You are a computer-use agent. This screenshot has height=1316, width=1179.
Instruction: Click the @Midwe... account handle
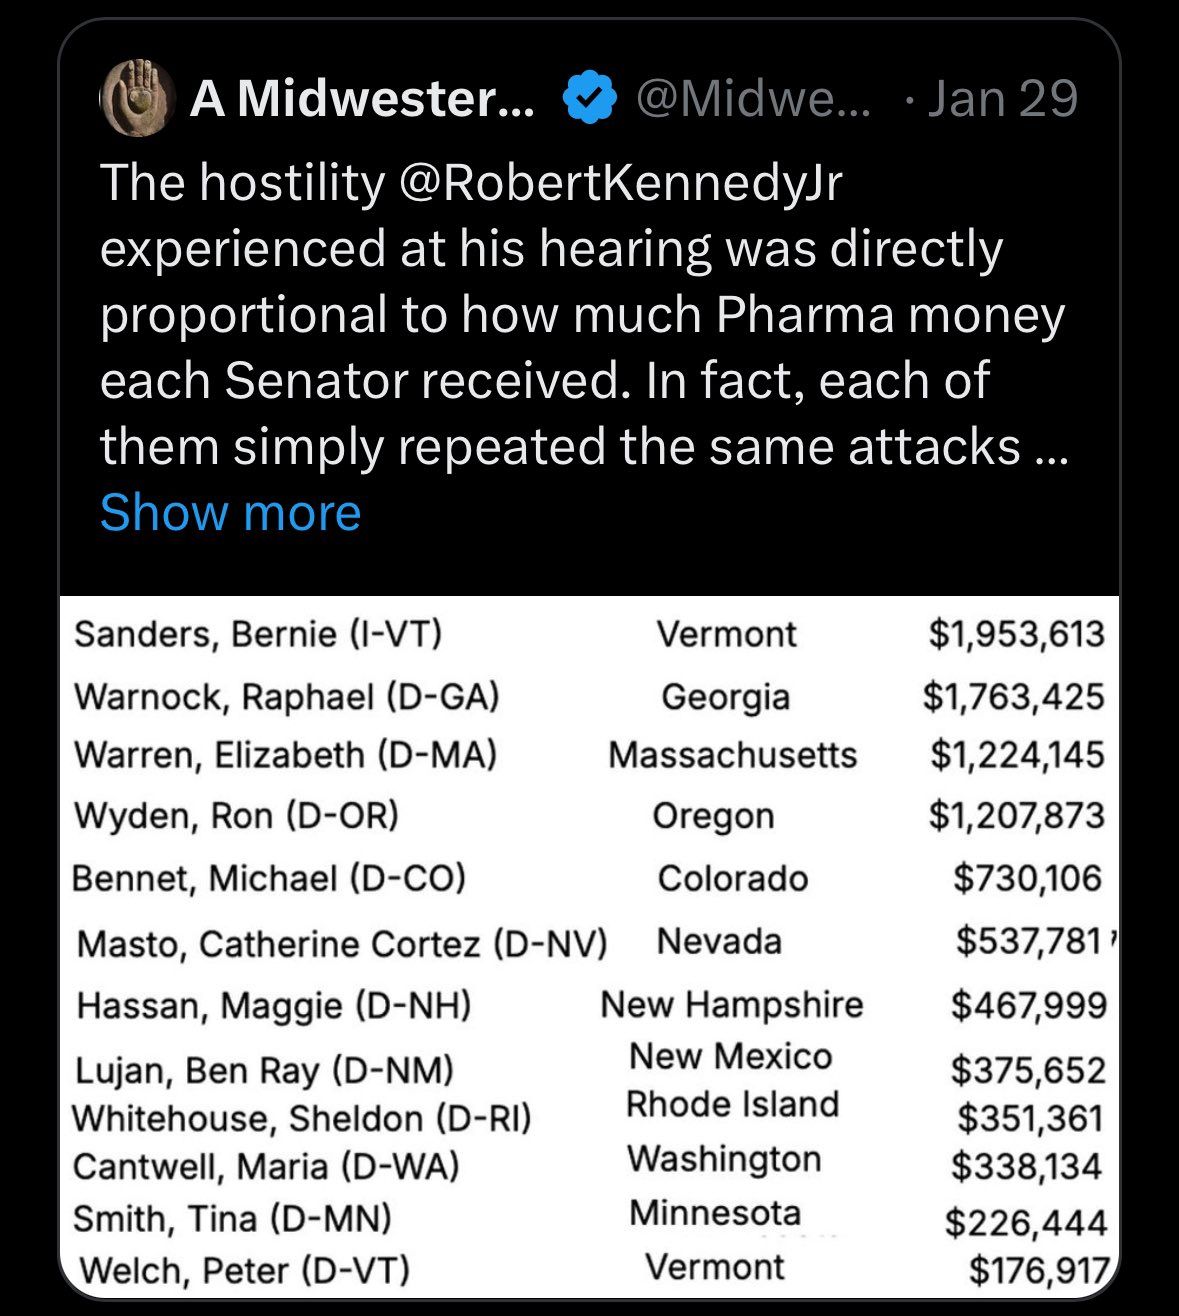point(752,98)
